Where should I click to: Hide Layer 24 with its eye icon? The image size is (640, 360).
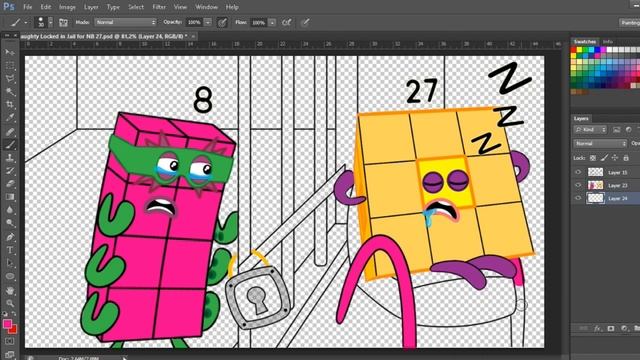pos(578,198)
